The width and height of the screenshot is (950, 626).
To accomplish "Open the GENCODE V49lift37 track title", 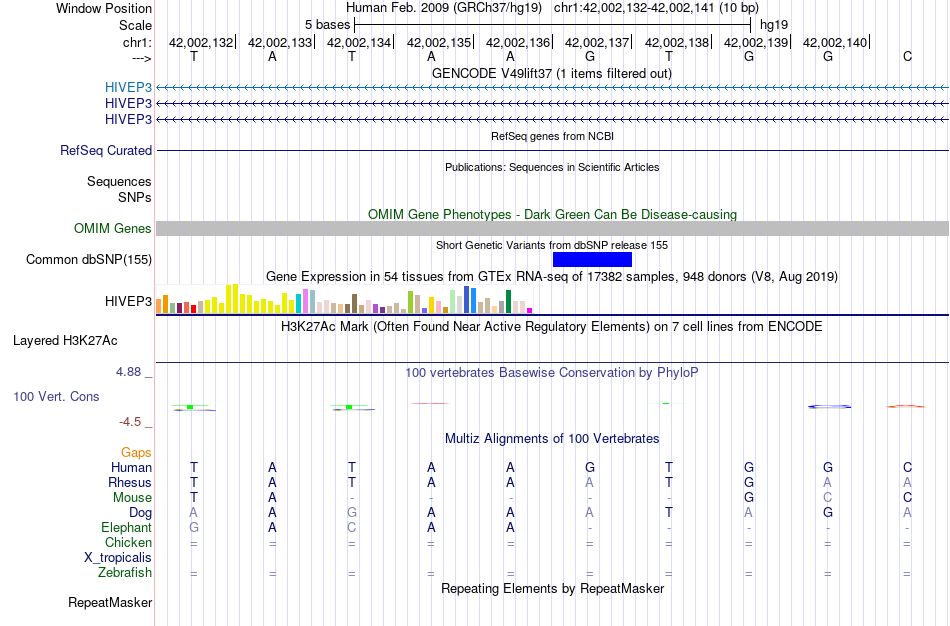I will click(552, 73).
